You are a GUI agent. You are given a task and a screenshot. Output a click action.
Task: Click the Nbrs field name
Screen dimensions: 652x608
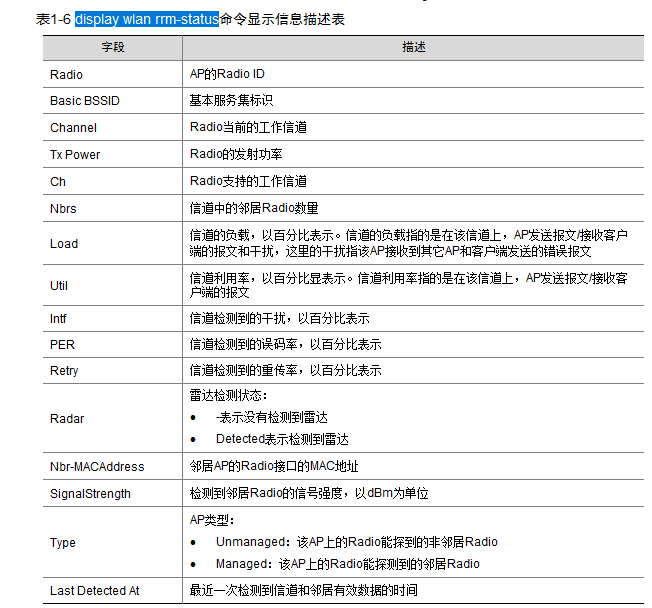(63, 208)
